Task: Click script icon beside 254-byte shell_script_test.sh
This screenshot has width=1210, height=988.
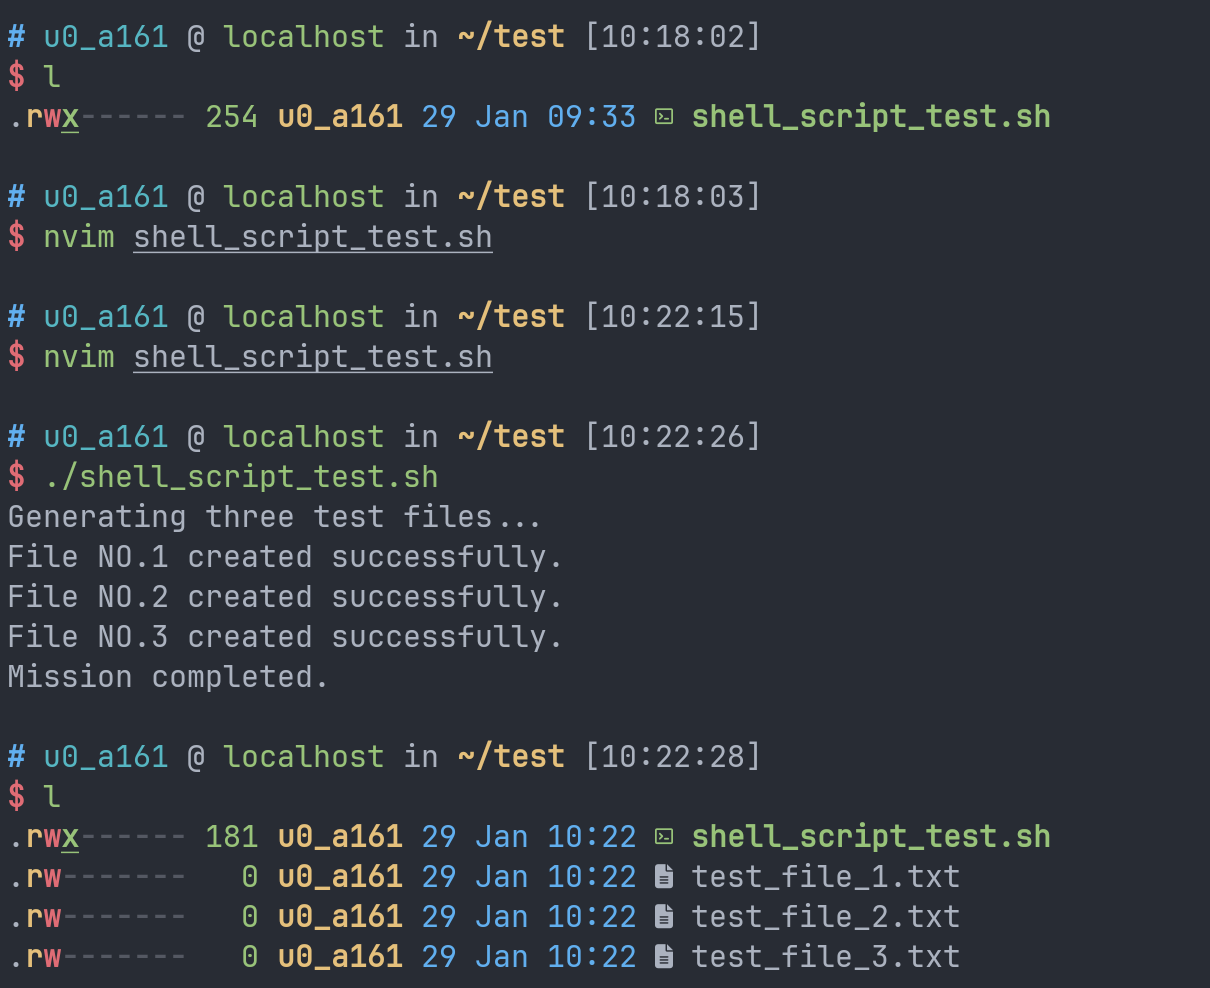Action: 663,117
